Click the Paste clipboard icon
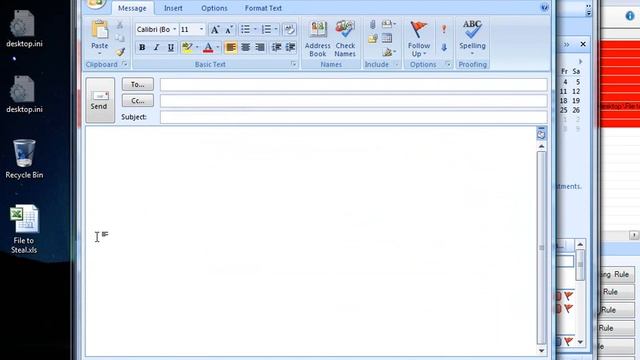Image resolution: width=640 pixels, height=360 pixels. click(x=100, y=31)
